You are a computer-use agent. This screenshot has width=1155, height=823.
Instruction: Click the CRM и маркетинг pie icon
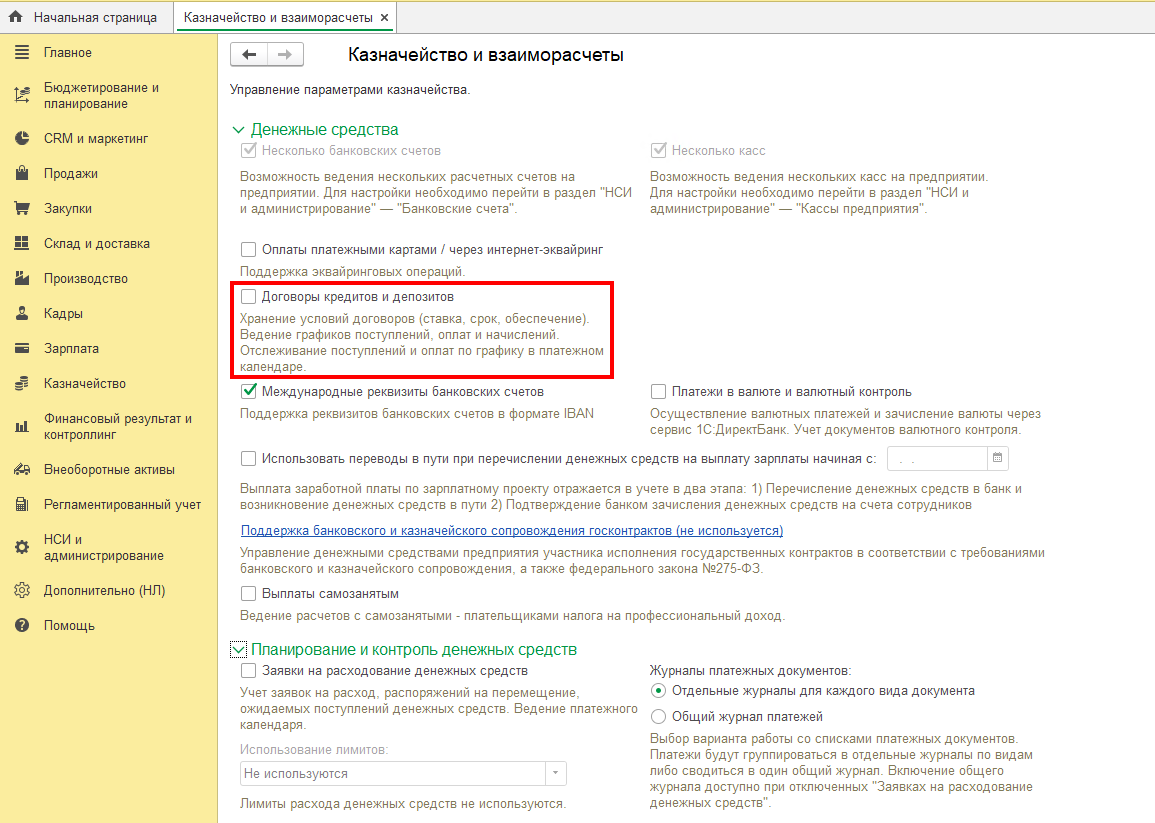(x=22, y=138)
